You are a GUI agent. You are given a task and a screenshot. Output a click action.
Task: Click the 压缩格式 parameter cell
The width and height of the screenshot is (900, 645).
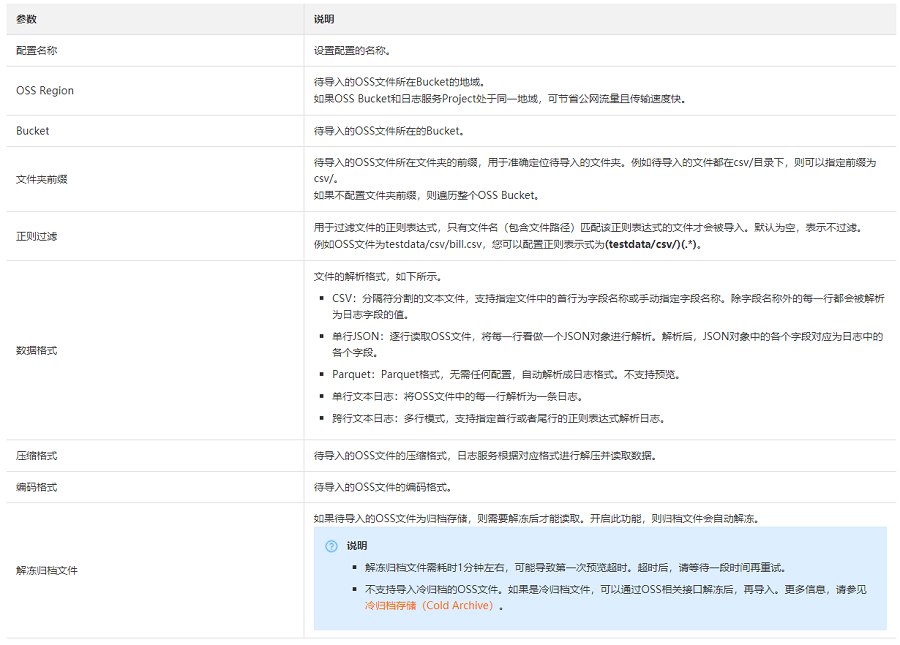(155, 456)
